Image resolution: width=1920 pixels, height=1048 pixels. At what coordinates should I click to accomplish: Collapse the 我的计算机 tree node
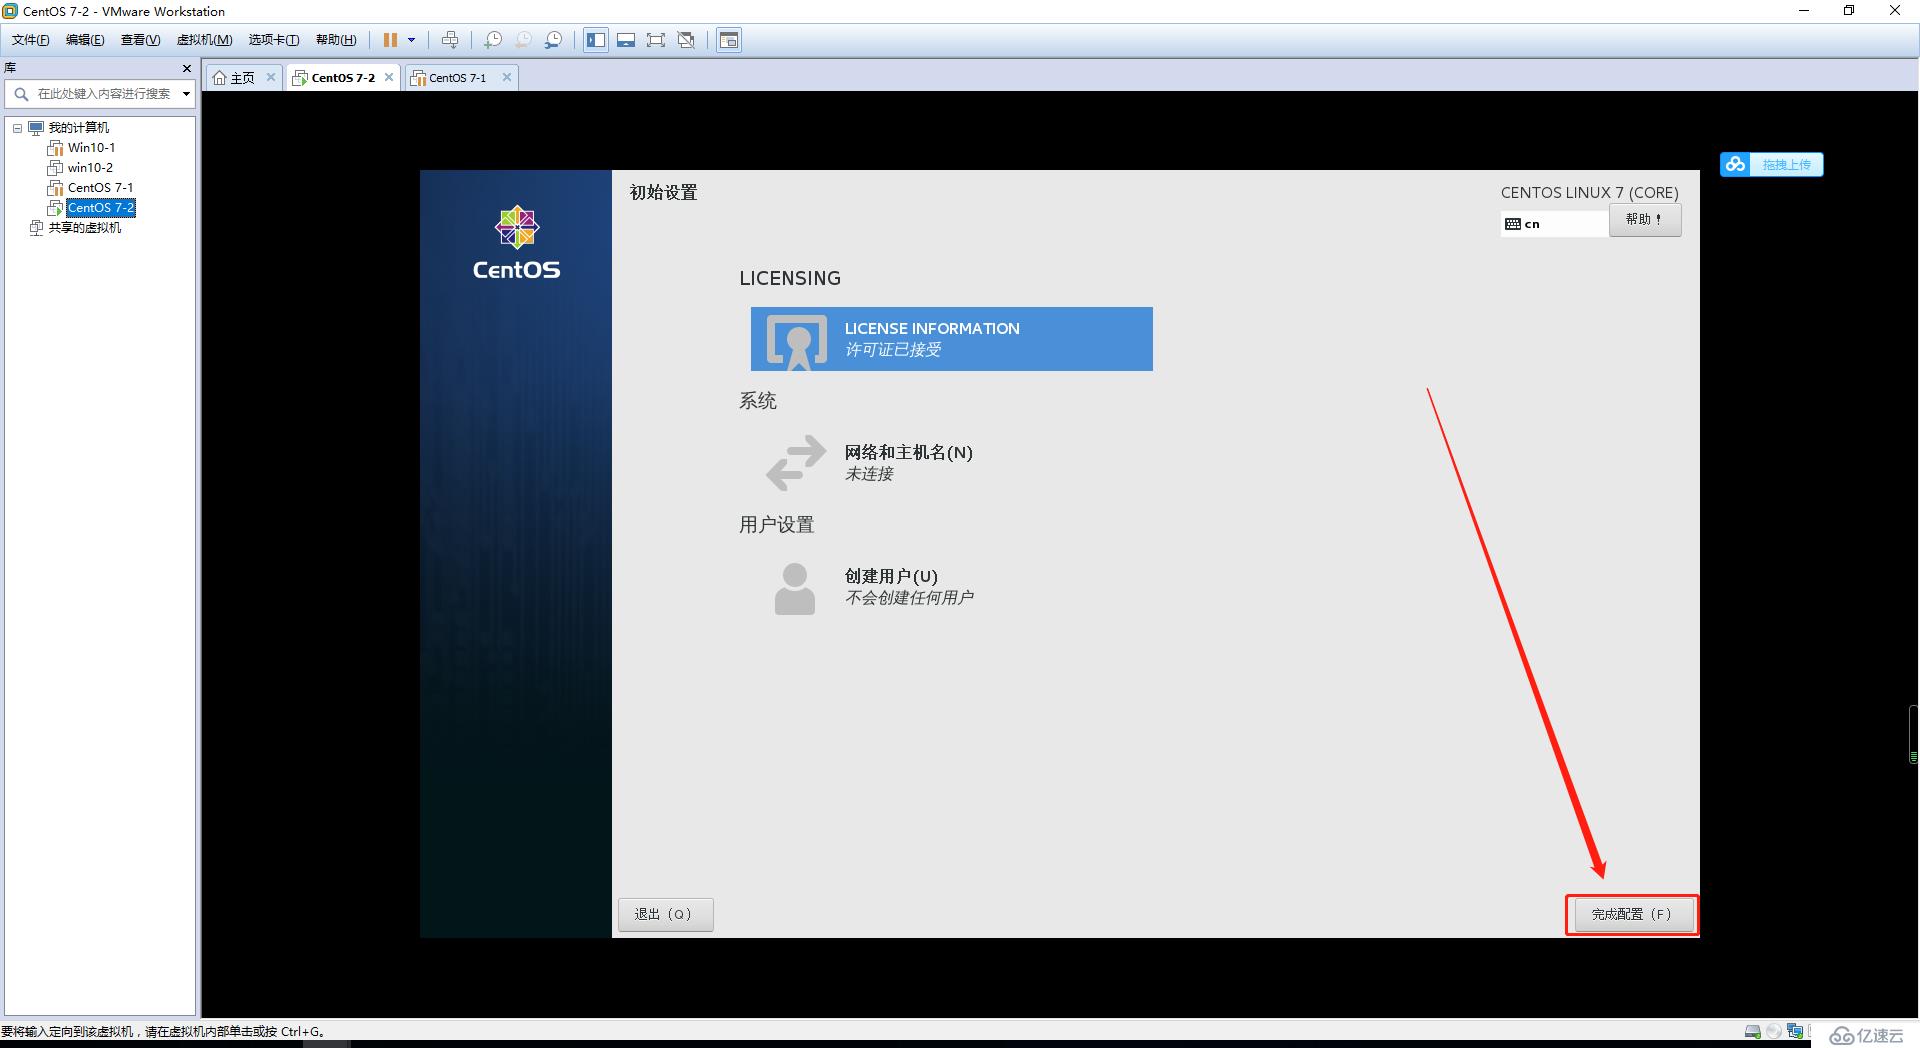pyautogui.click(x=17, y=128)
